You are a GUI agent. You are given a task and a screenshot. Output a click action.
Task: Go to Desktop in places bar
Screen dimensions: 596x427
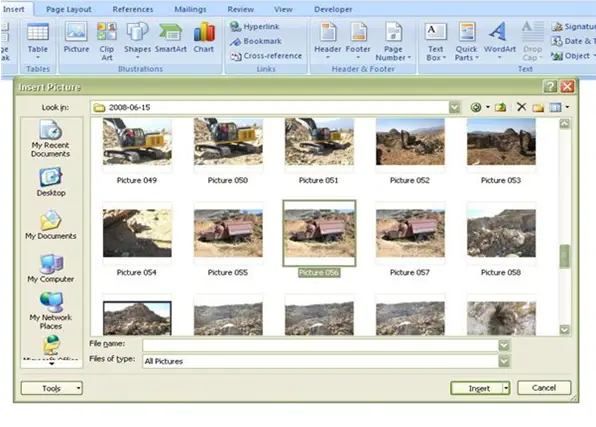(x=51, y=182)
